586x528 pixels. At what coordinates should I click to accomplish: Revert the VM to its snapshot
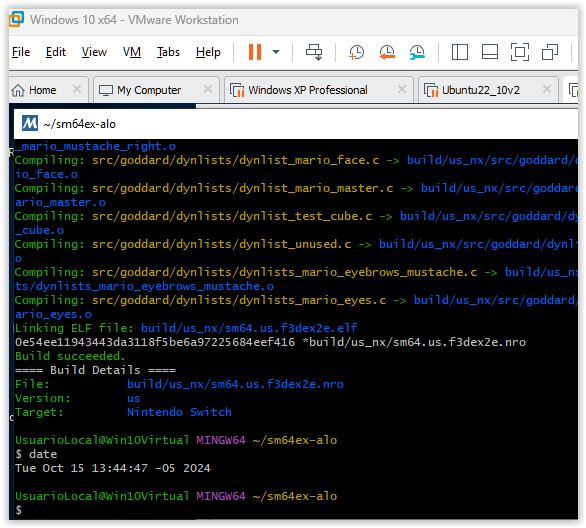387,52
